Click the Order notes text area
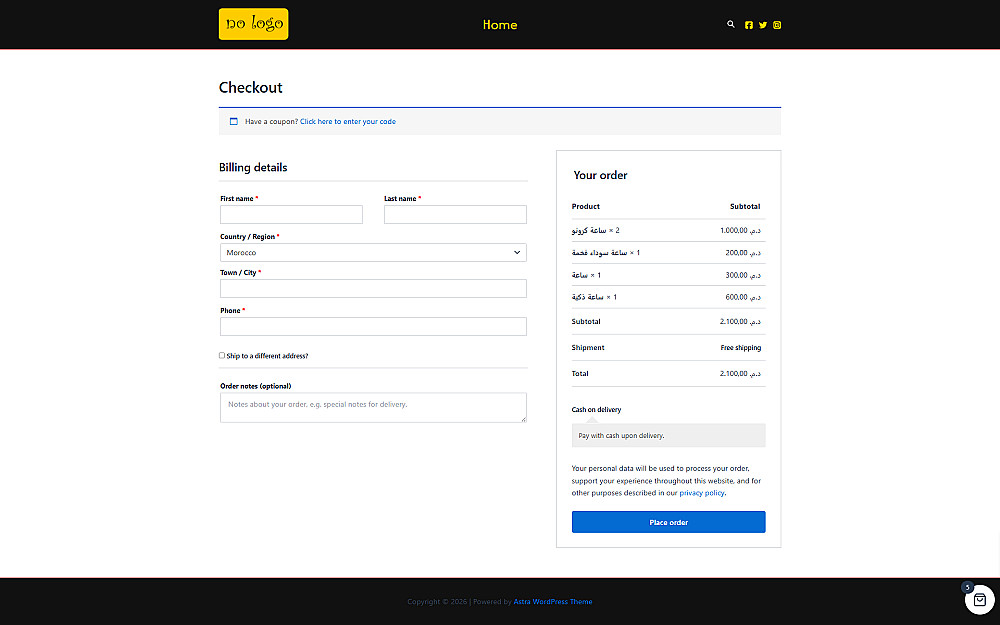 [x=373, y=408]
